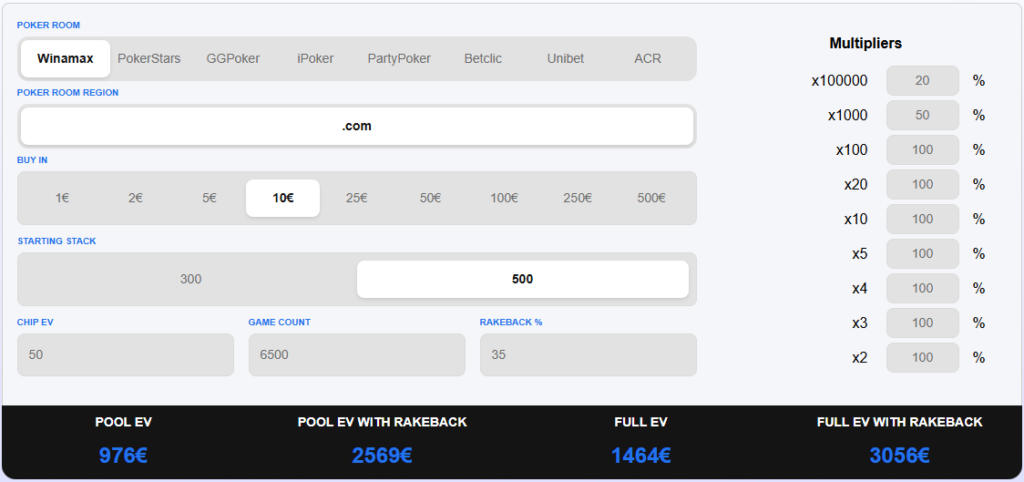Select the 25€ buy-in
This screenshot has width=1024, height=482.
click(357, 198)
